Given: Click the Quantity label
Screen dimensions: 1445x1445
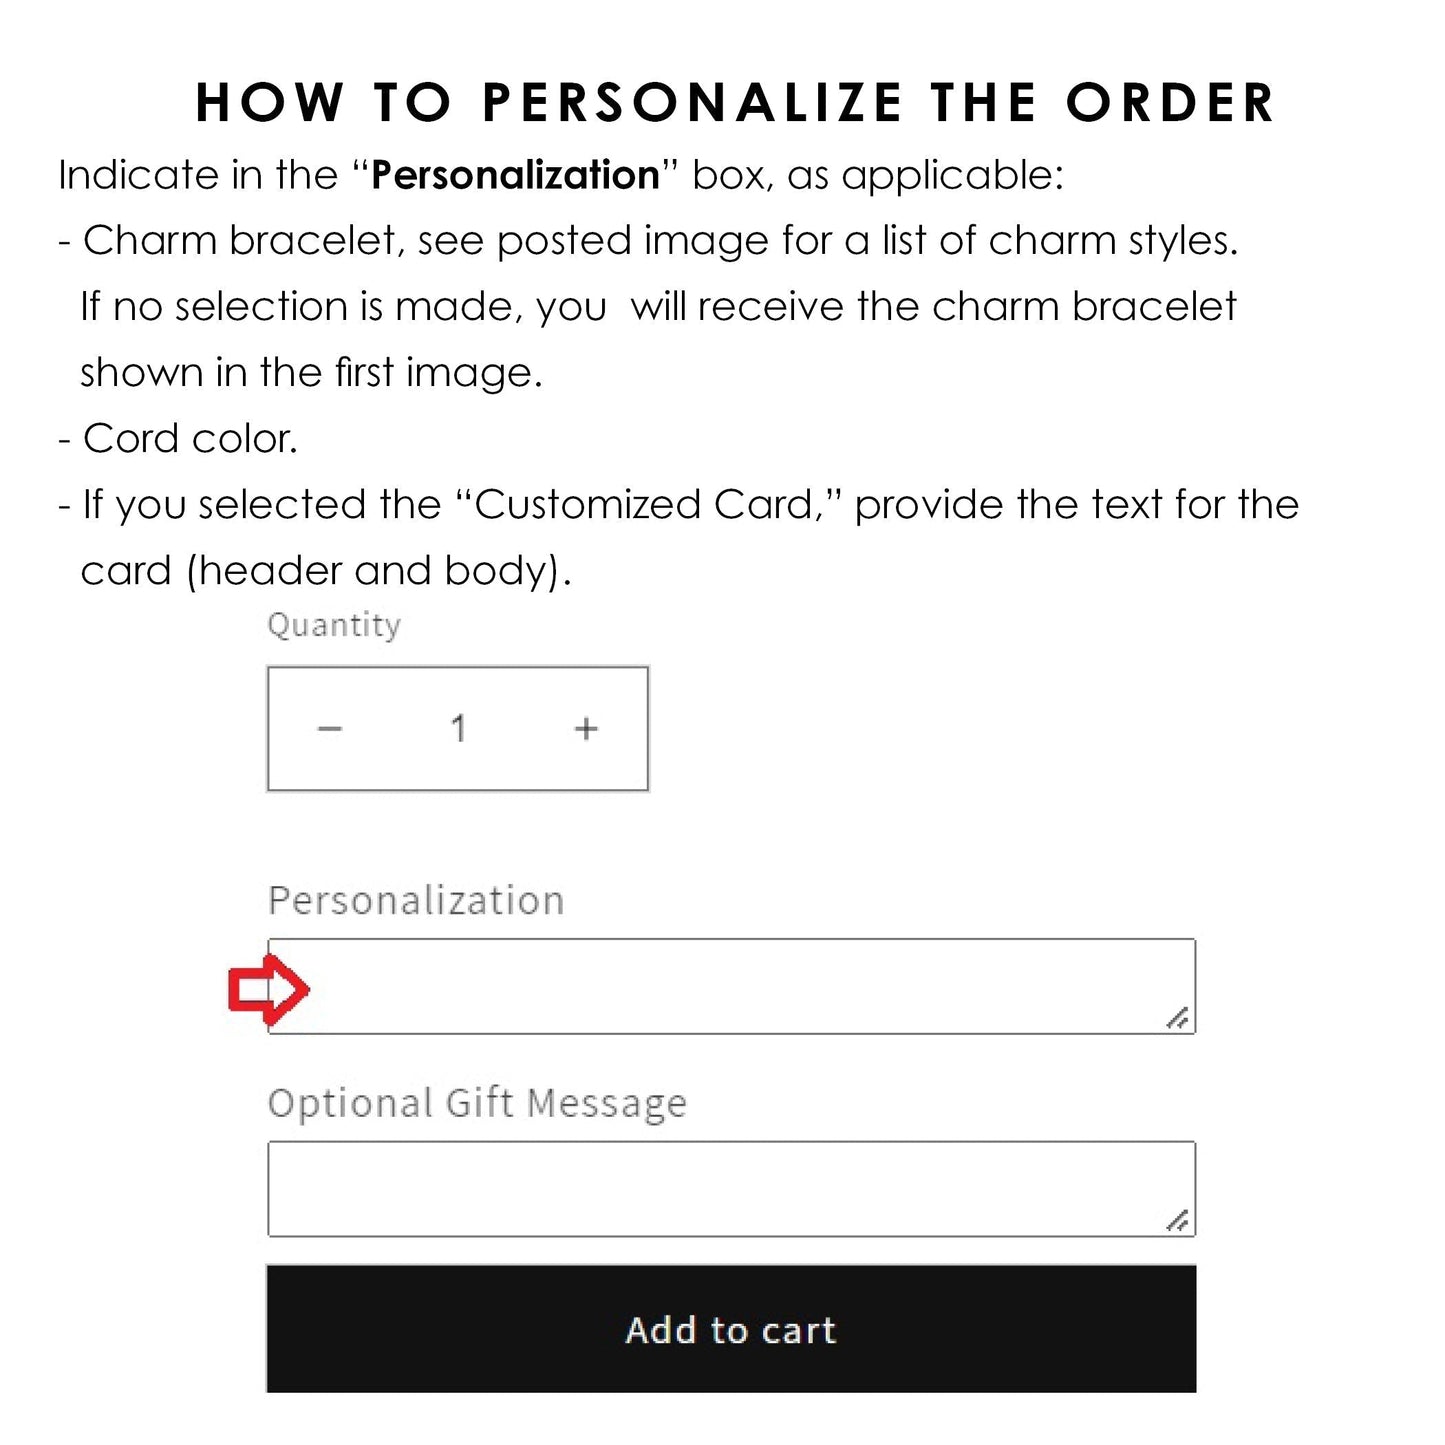Looking at the screenshot, I should click(x=334, y=625).
